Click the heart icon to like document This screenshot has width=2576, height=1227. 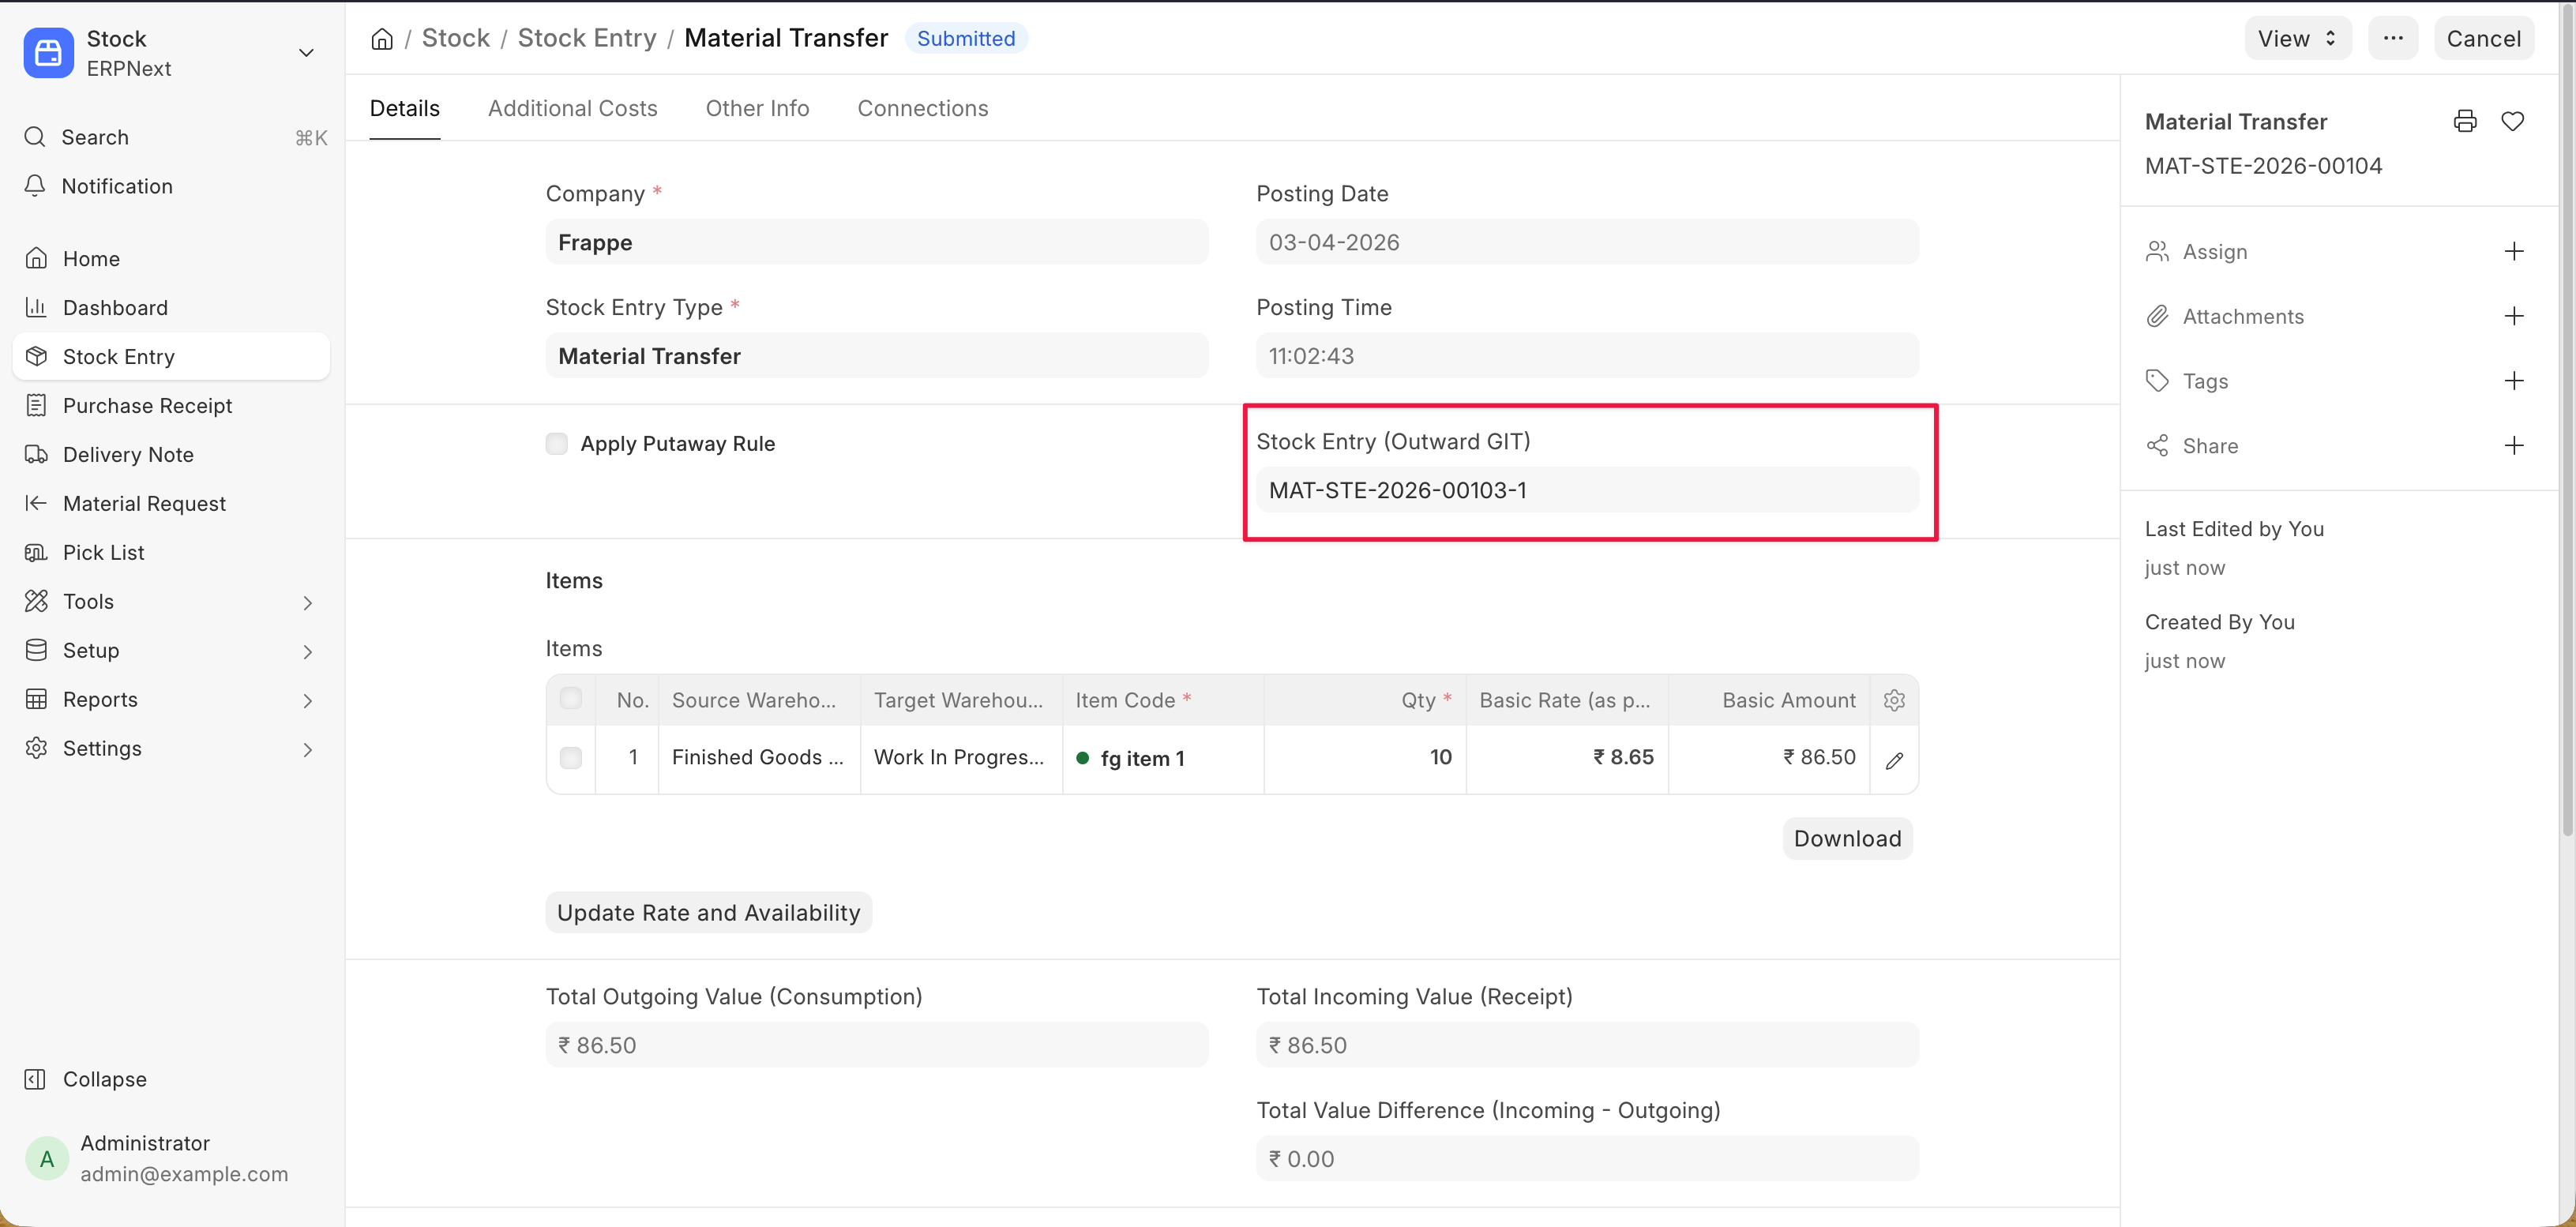pyautogui.click(x=2512, y=121)
